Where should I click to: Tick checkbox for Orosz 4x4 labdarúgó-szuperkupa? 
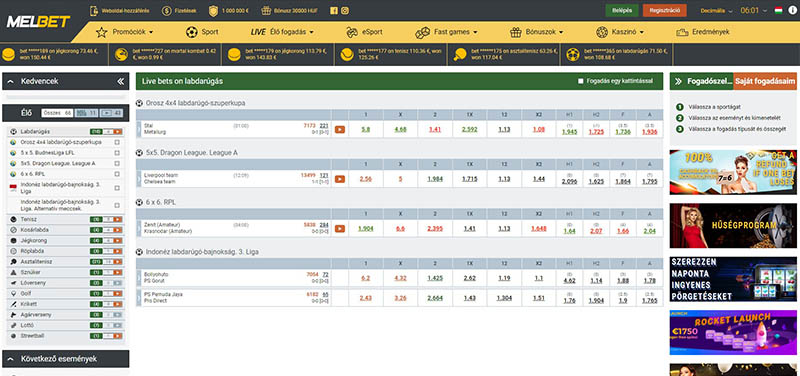[117, 142]
